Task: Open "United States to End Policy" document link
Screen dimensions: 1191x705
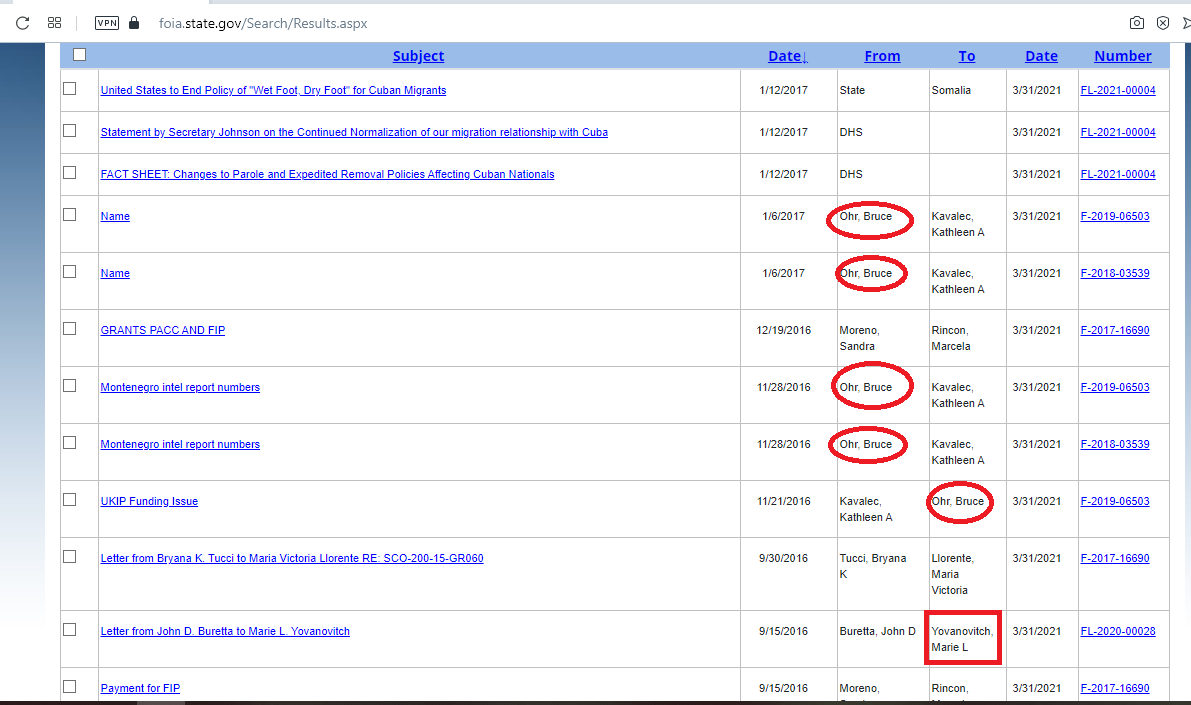Action: [x=273, y=90]
